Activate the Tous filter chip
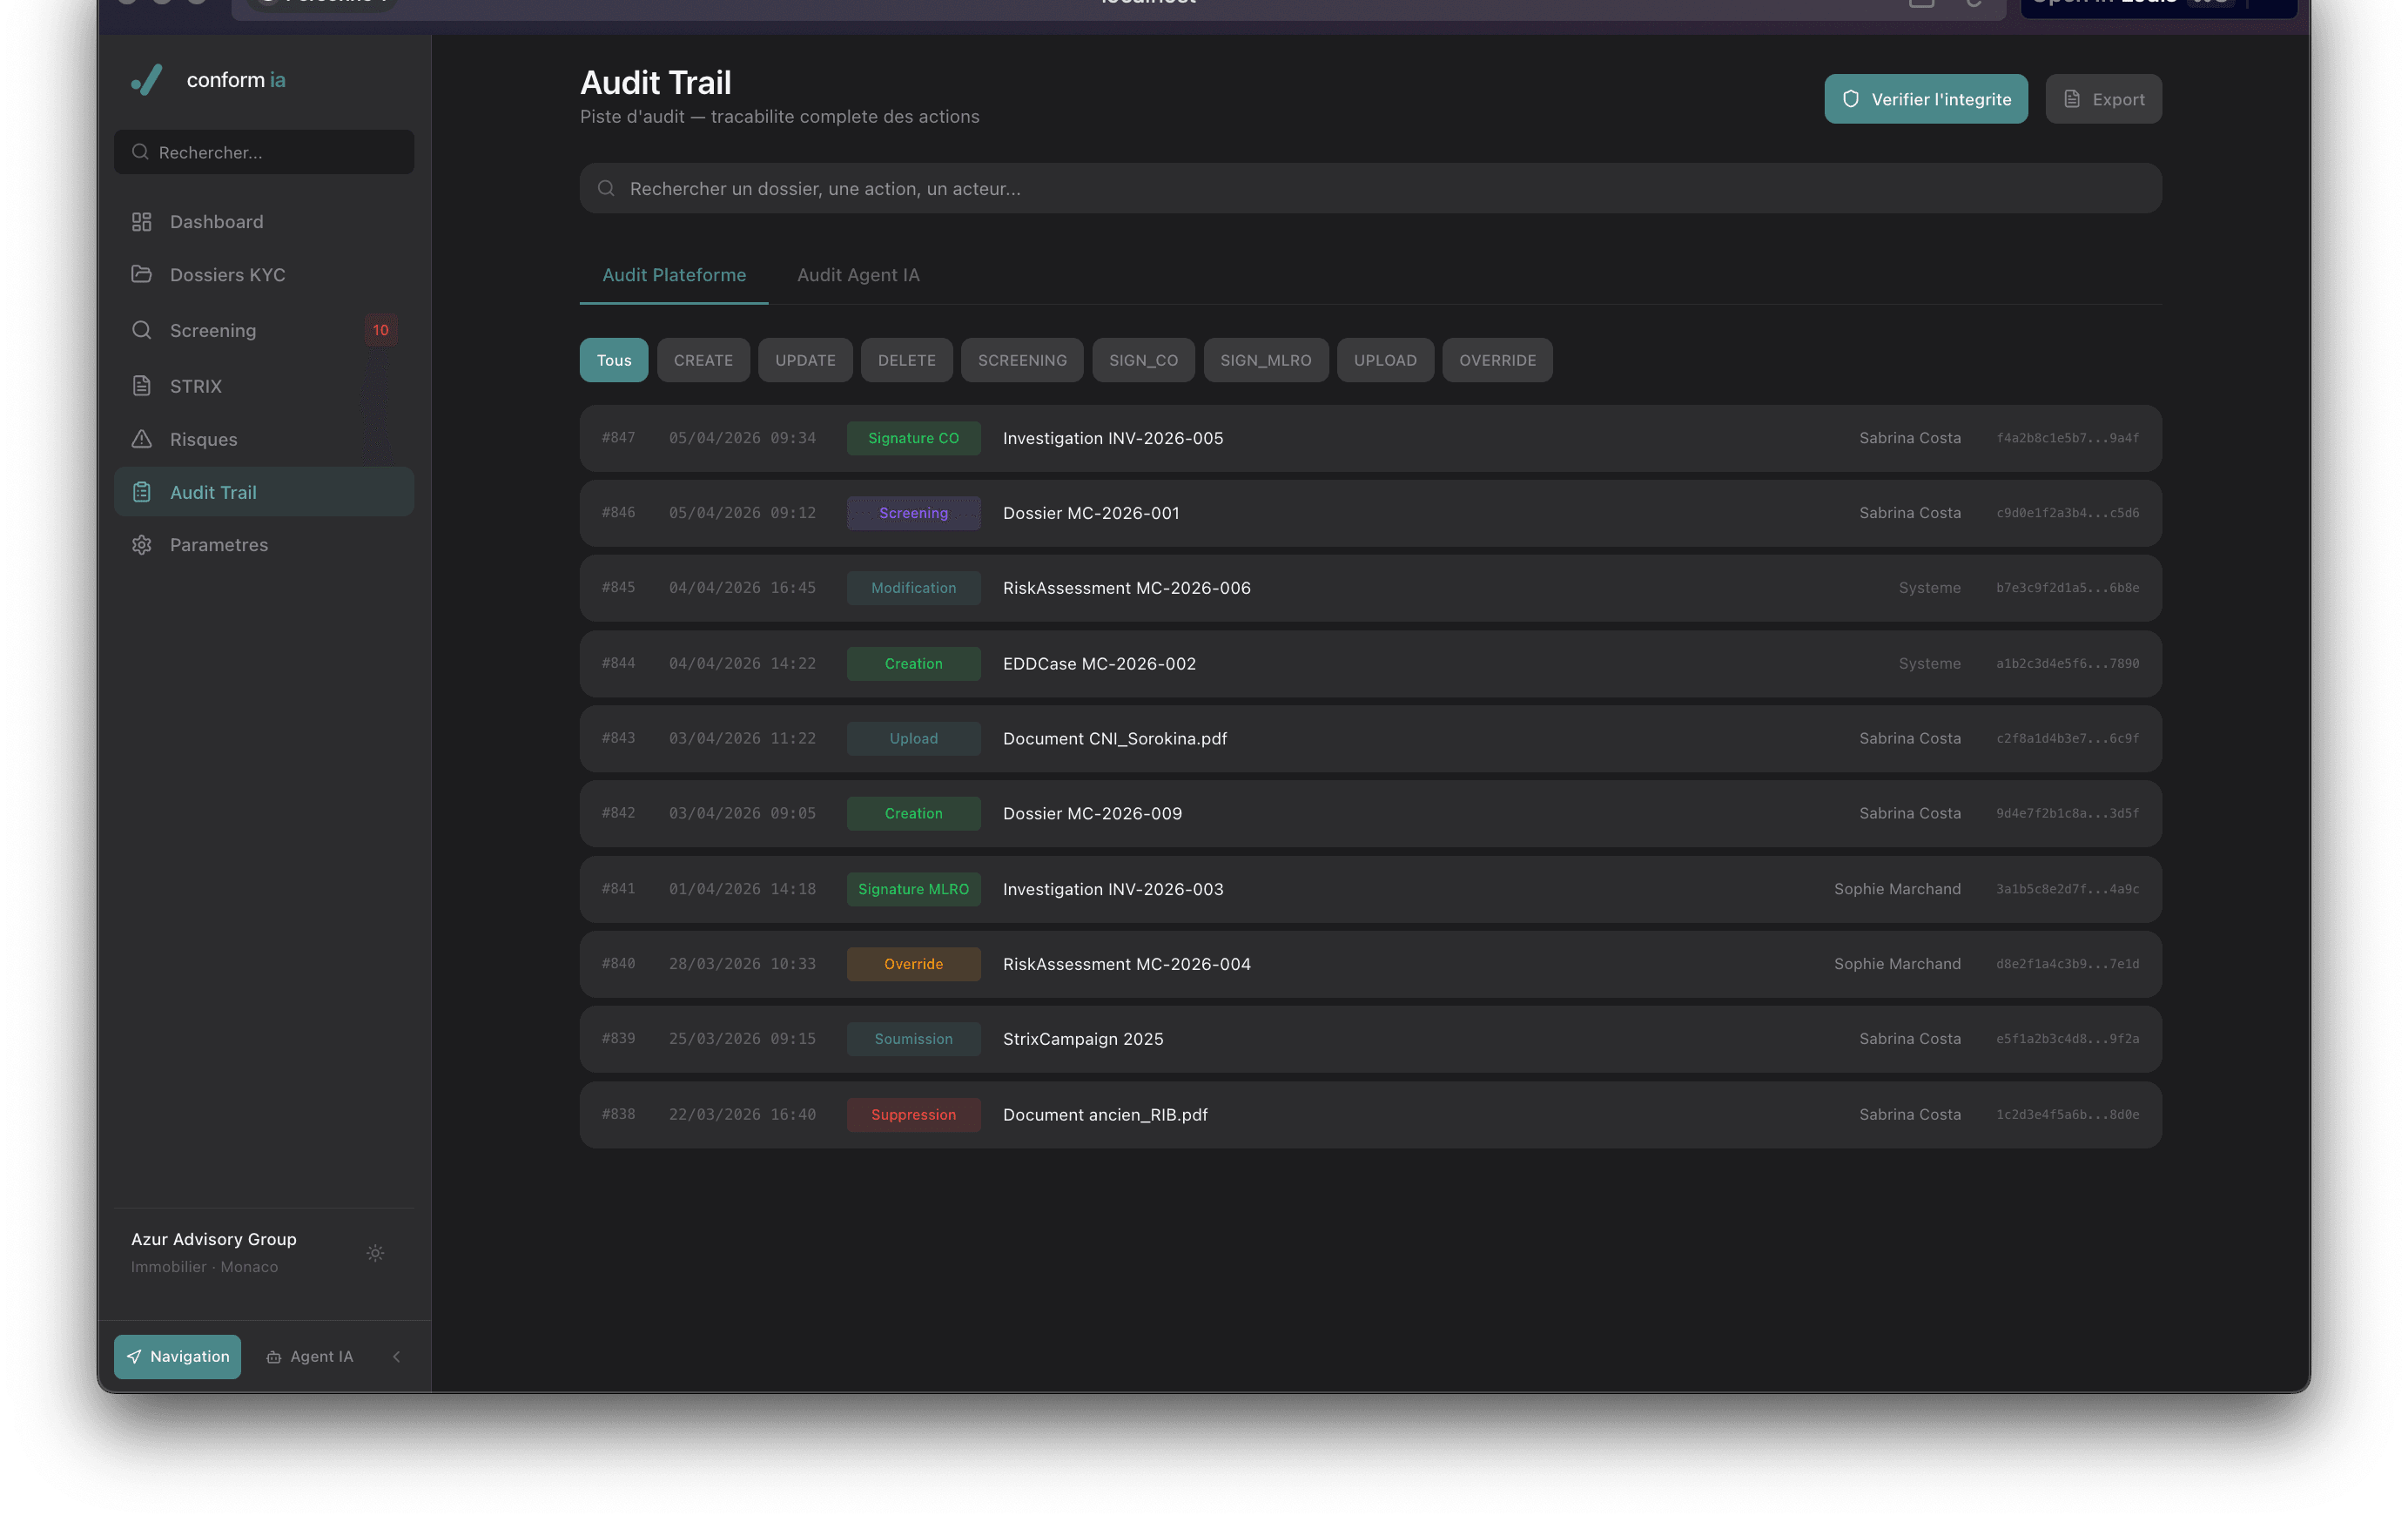Screen dimensions: 2408x1522 (x=613, y=360)
